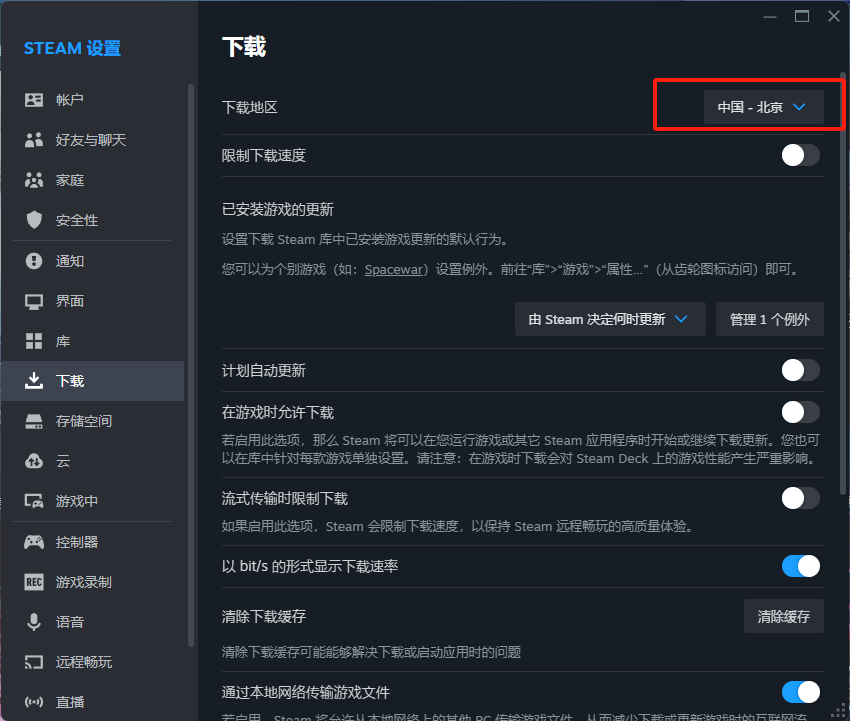
Task: Open the 由 Steam 决定何时更新 dropdown
Action: click(610, 319)
